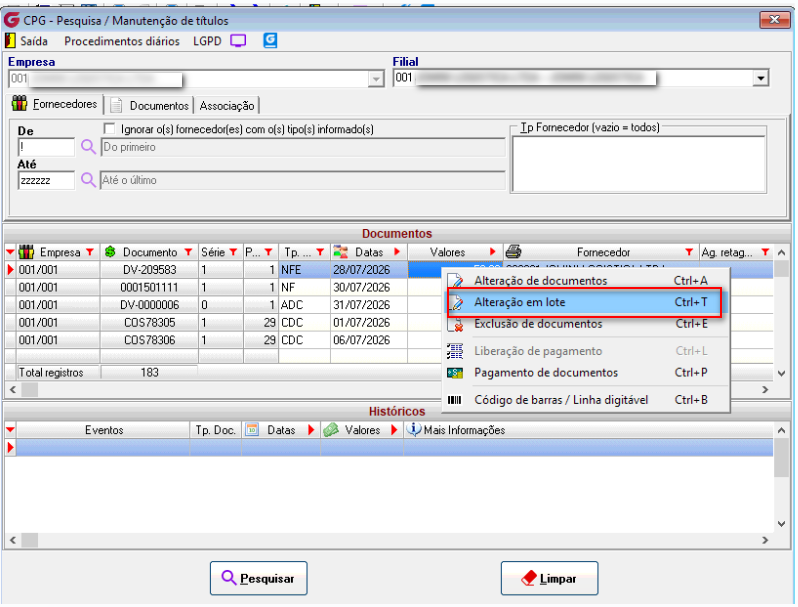The height and width of the screenshot is (607, 798).
Task: Click the Até field containing zzzzzz
Action: click(46, 181)
